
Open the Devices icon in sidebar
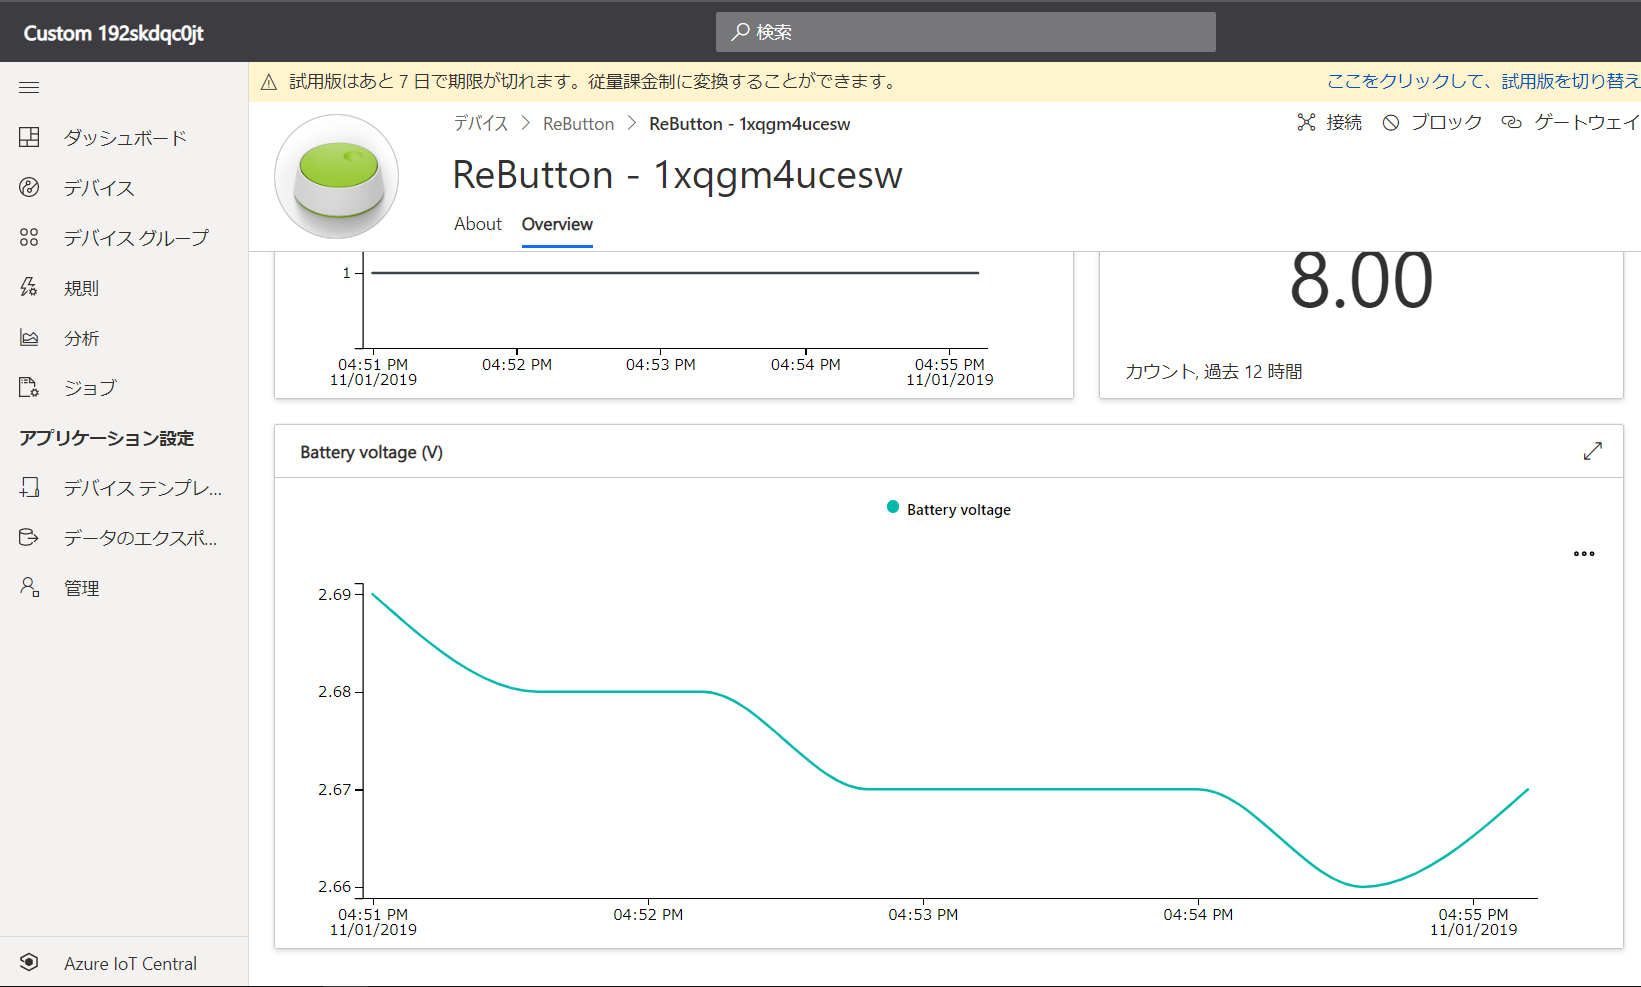(x=29, y=188)
